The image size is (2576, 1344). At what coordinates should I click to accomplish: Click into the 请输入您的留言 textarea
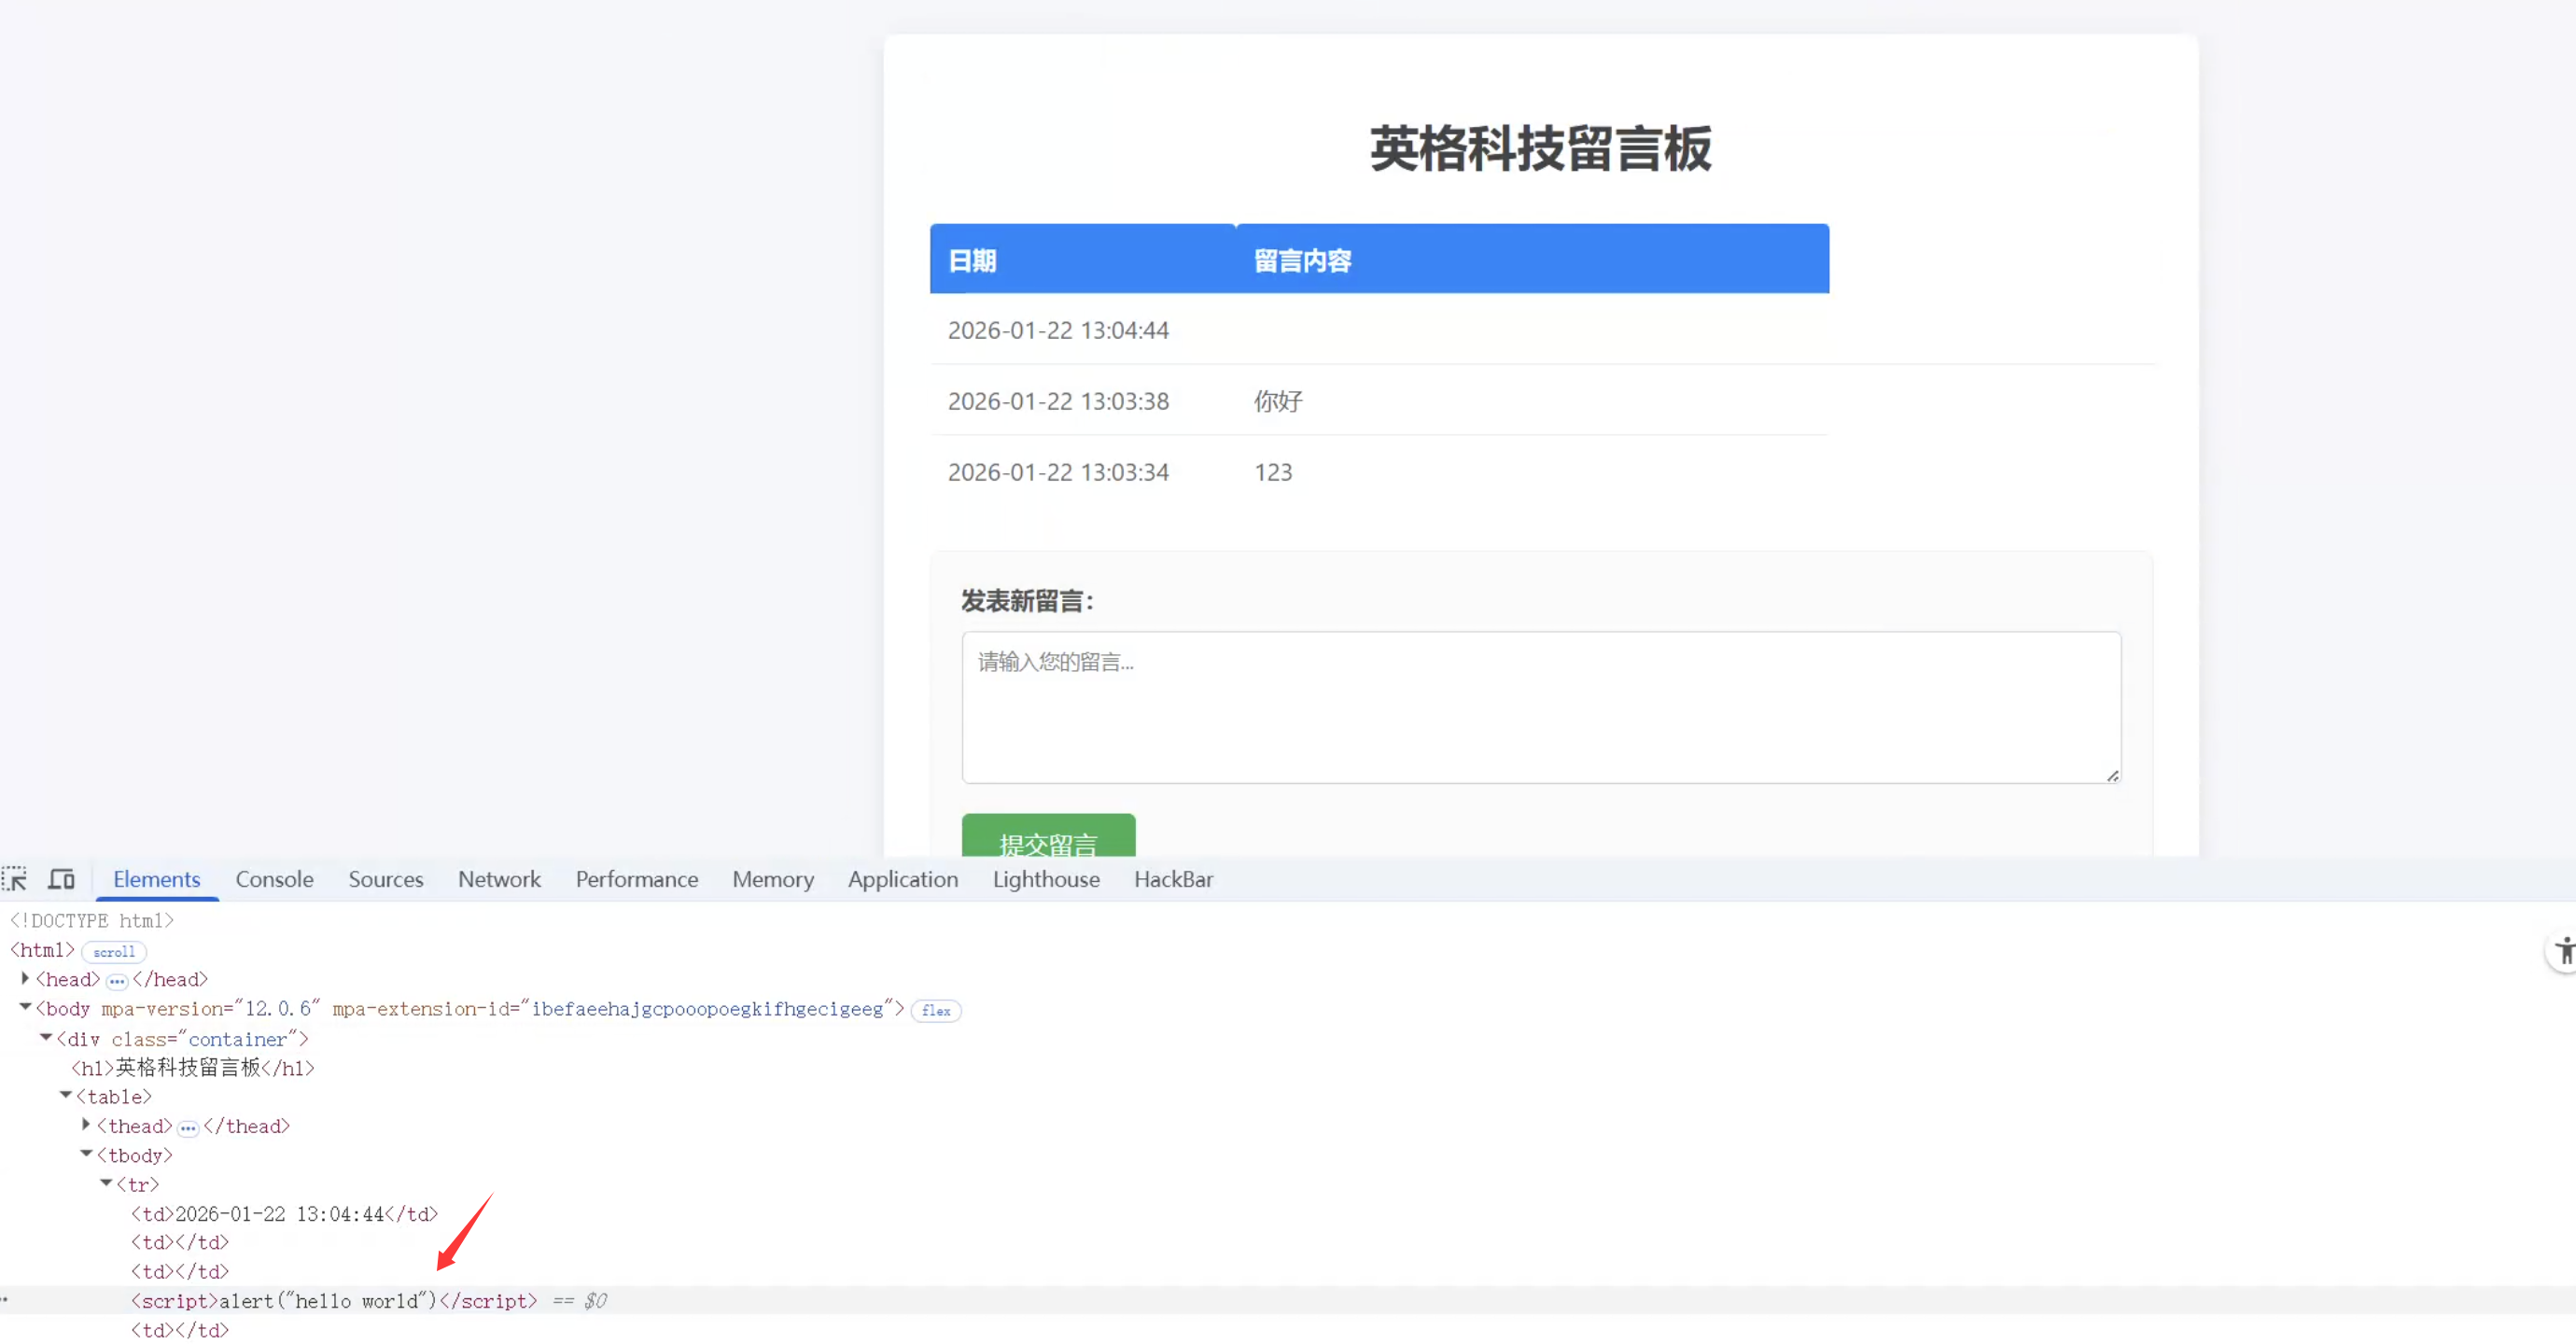pyautogui.click(x=1541, y=707)
